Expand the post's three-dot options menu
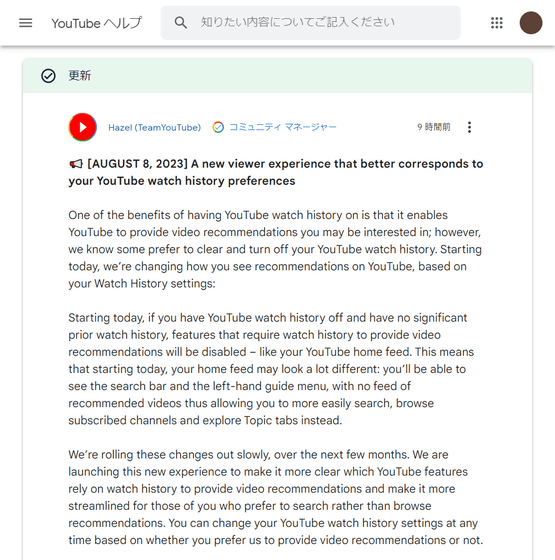555x560 pixels. pos(469,127)
